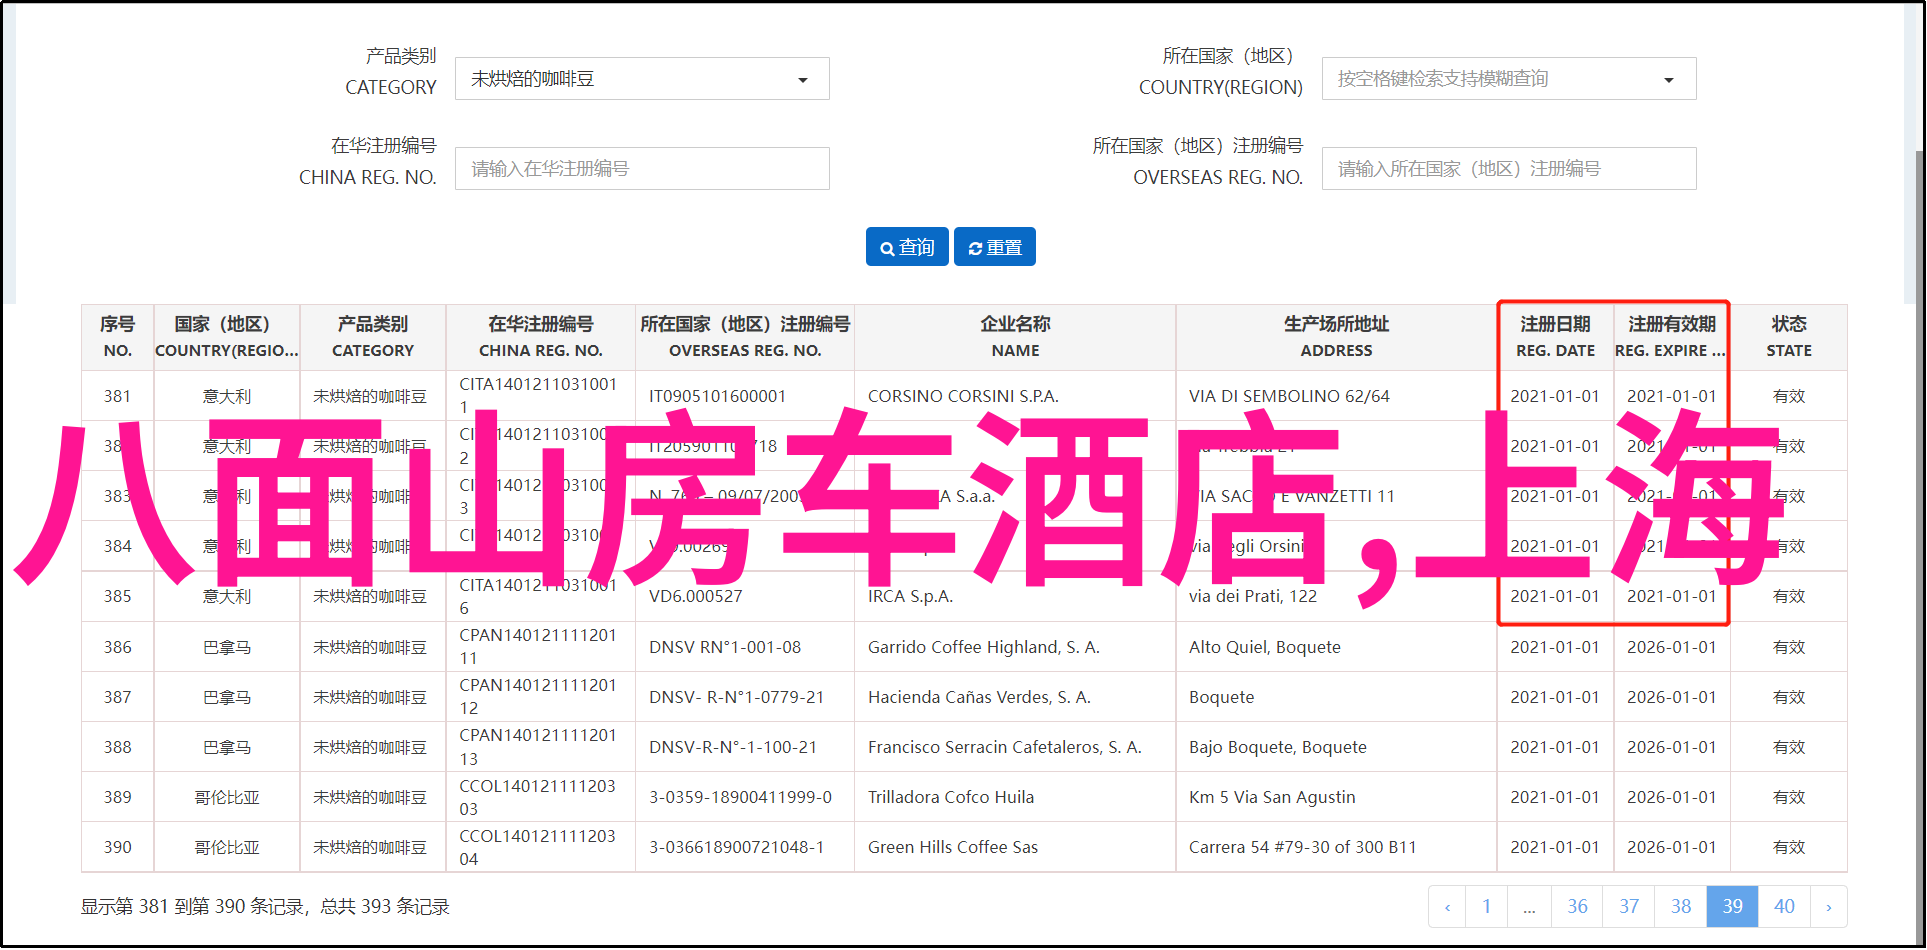Open the CATEGORY dropdown showing 未烘焙的咖啡豆

[x=642, y=79]
